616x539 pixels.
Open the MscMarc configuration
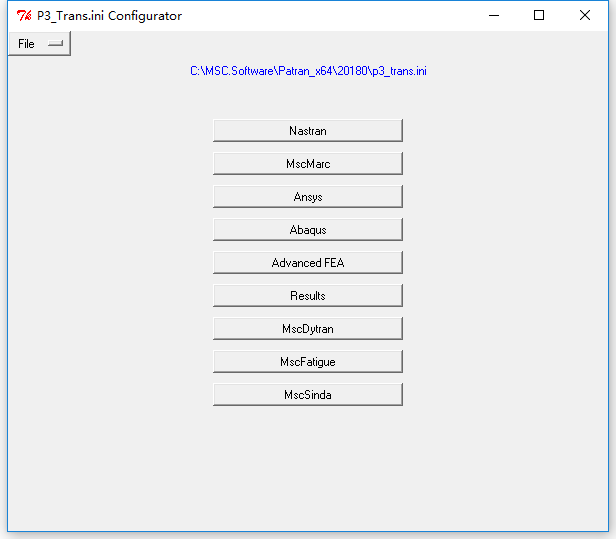click(308, 163)
